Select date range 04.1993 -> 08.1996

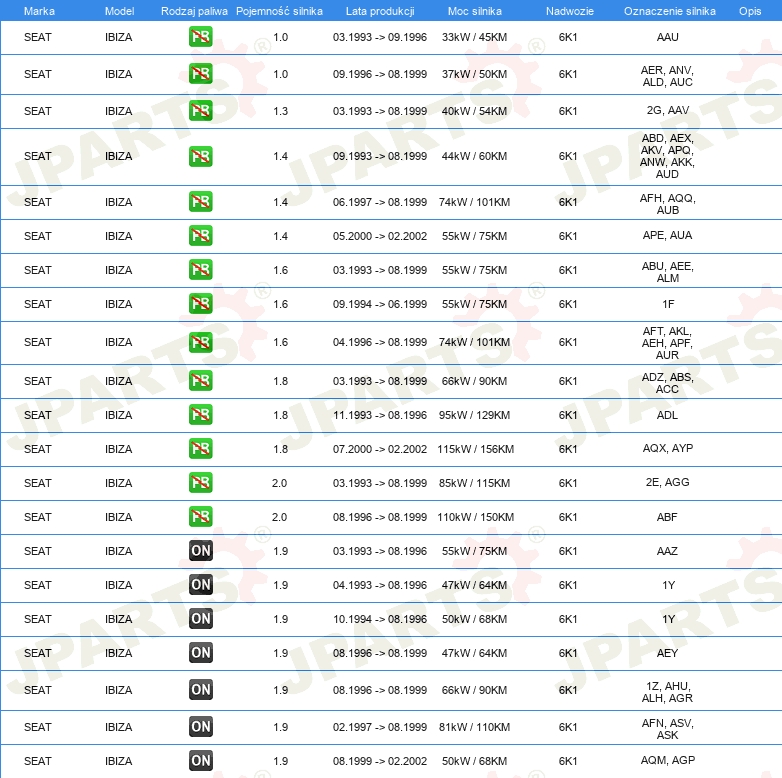pyautogui.click(x=380, y=585)
